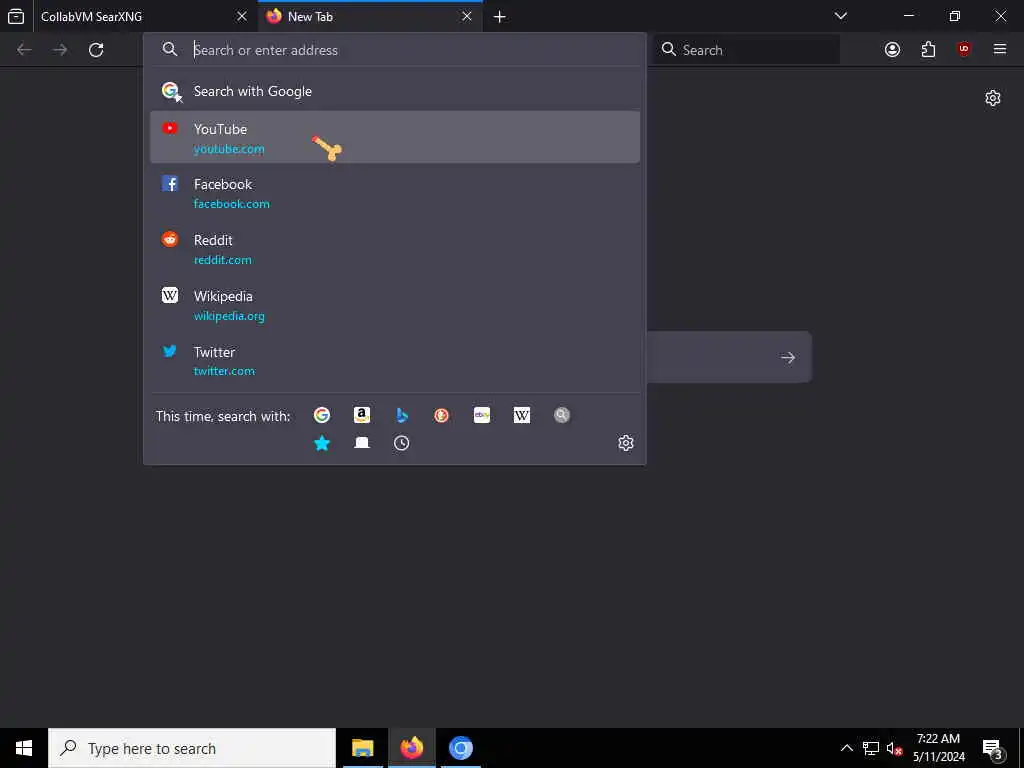Open the Wikipedia suggestion row
The height and width of the screenshot is (768, 1024).
tap(394, 305)
